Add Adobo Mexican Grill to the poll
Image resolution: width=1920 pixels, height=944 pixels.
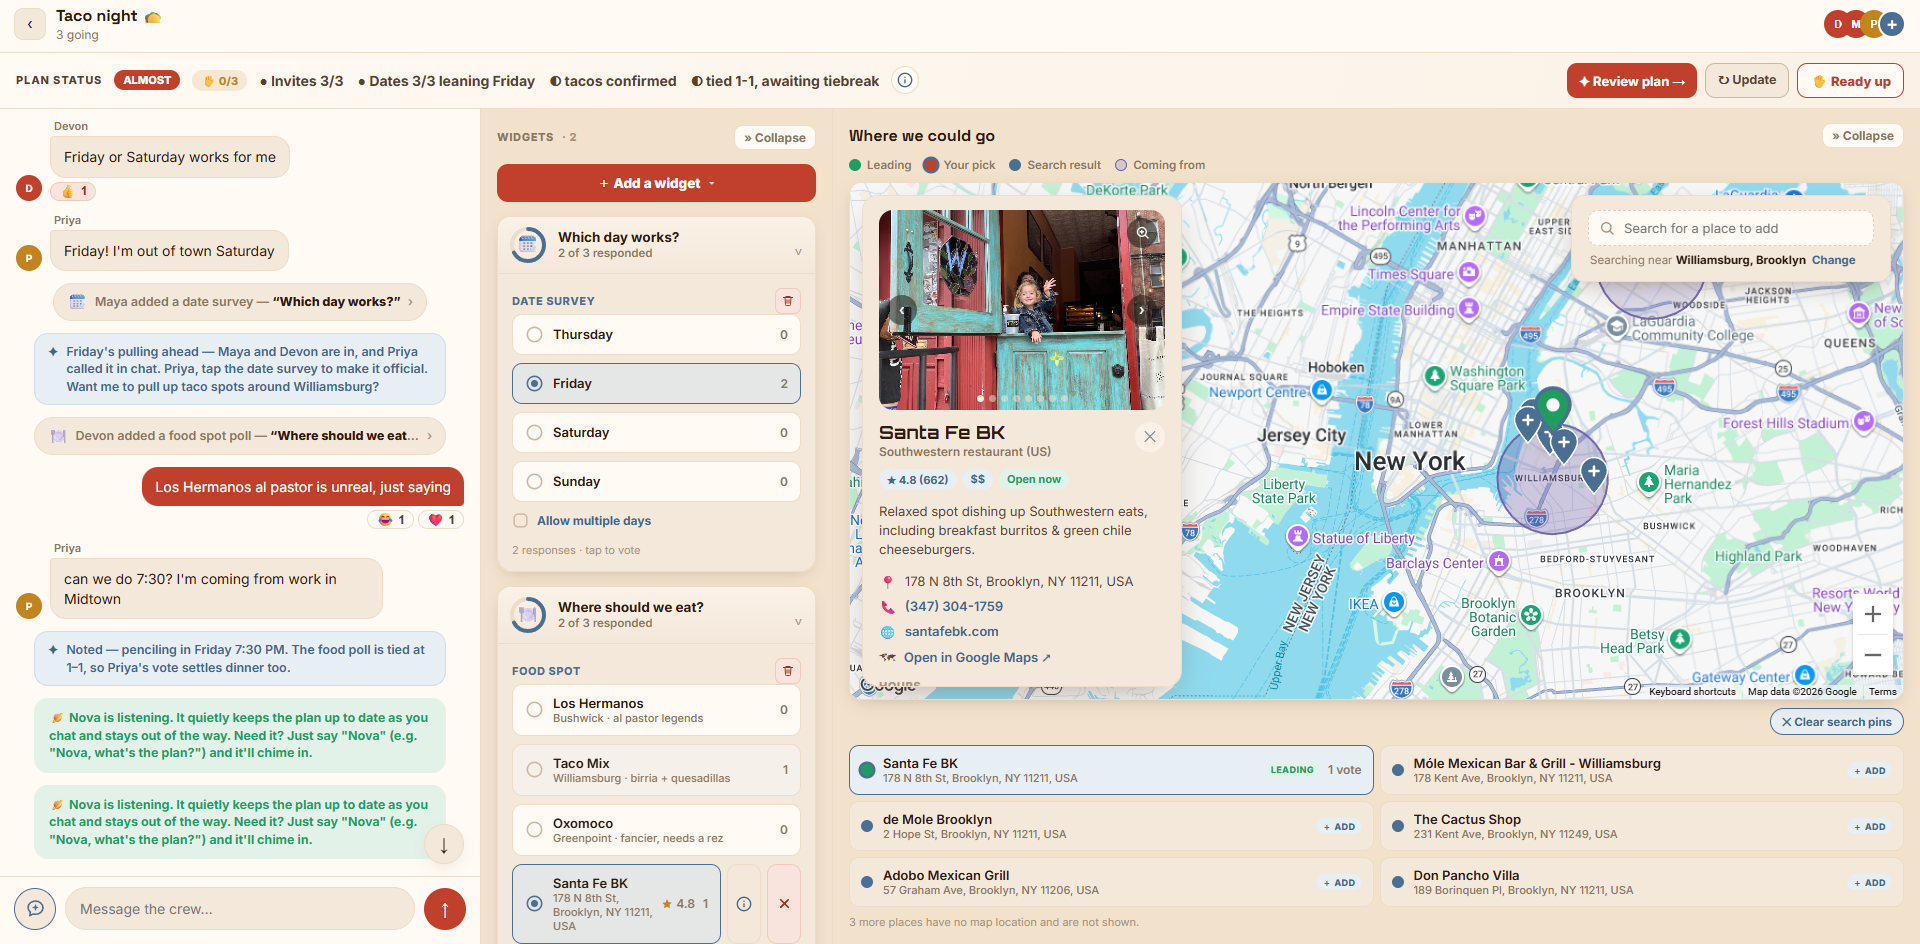[1339, 883]
